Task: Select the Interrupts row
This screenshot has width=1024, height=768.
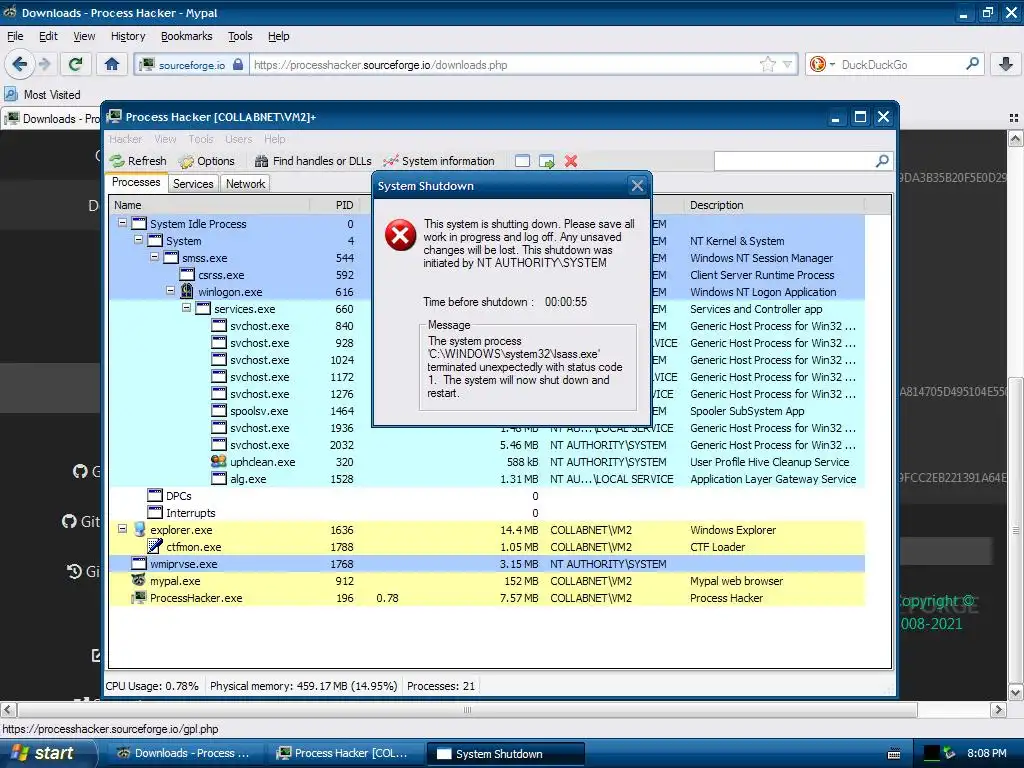Action: tap(487, 513)
